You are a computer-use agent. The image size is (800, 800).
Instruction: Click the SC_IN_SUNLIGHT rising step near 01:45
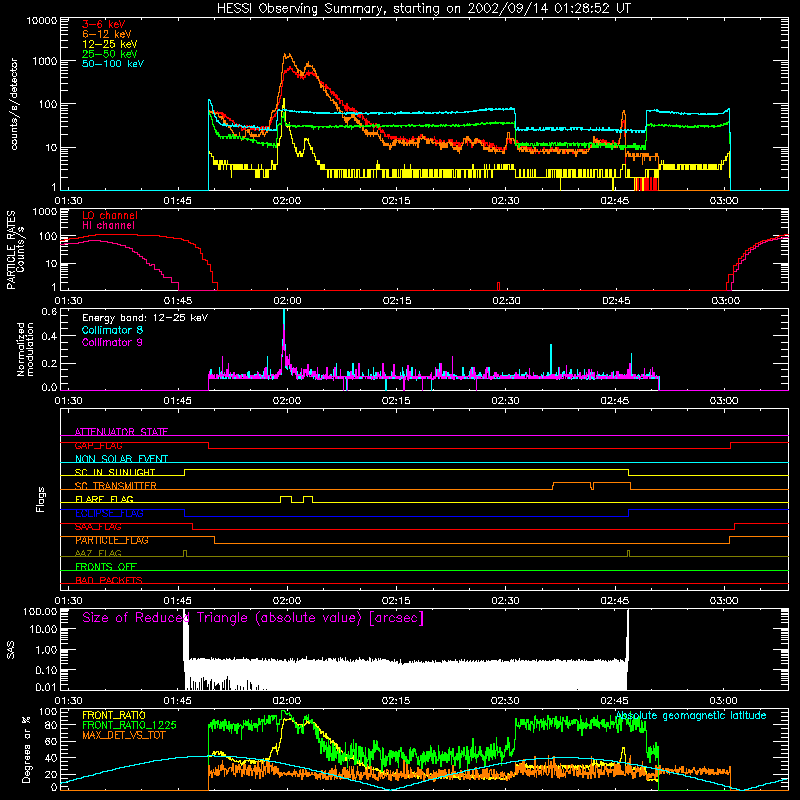tap(185, 472)
